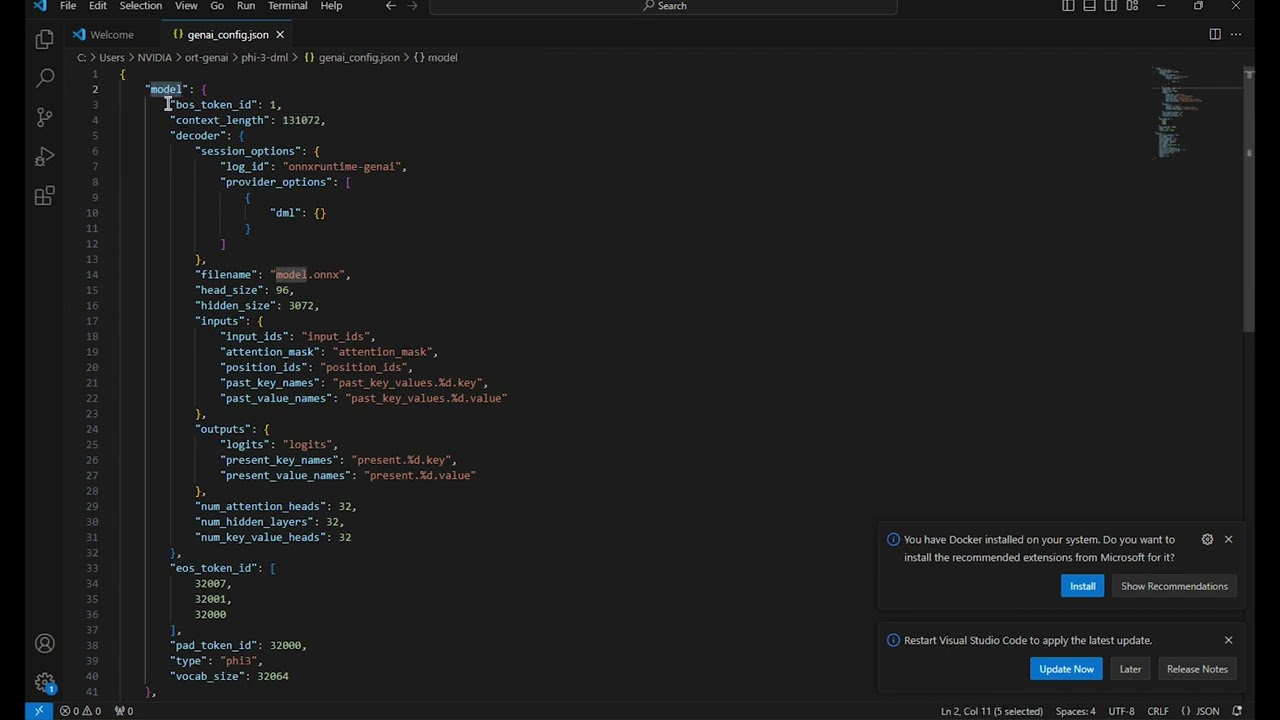Open the Search view in activity bar
The image size is (1280, 720).
tap(44, 77)
